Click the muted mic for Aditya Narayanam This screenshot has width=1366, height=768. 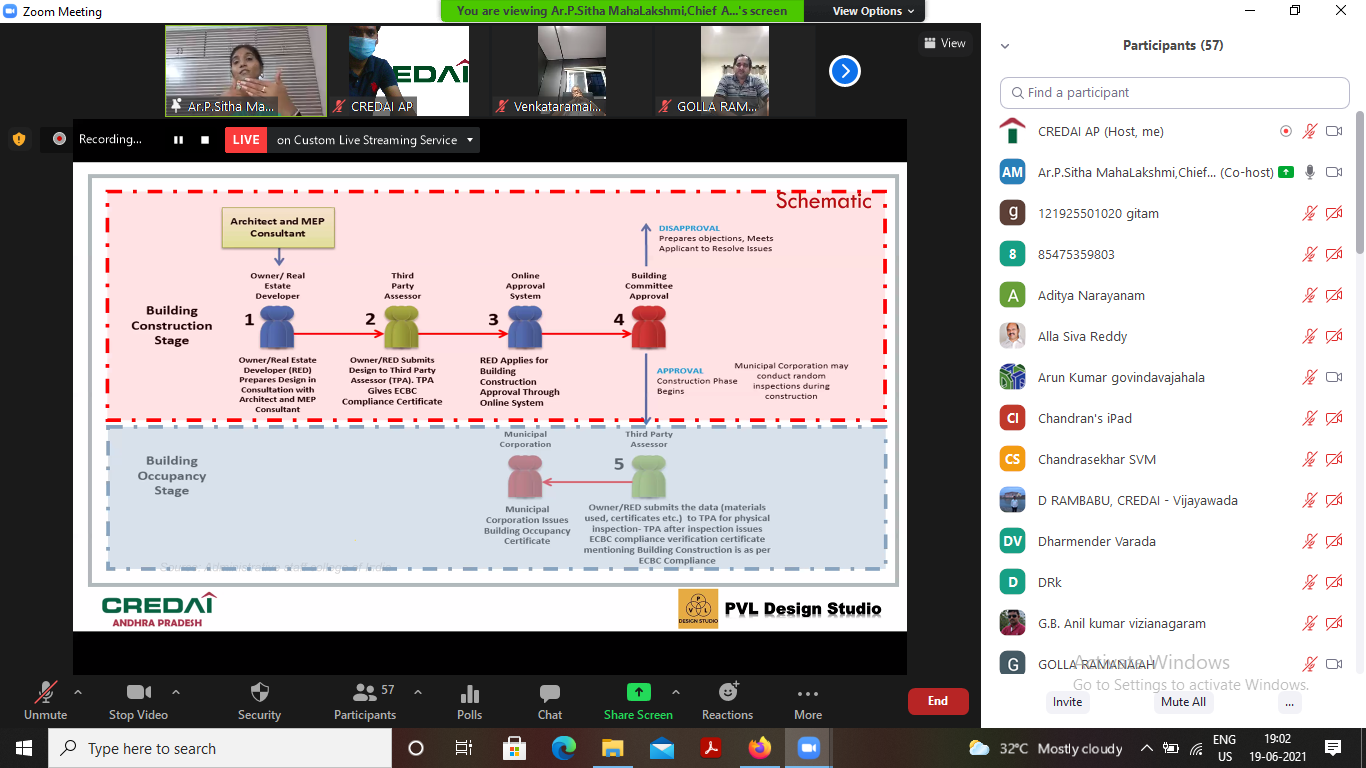[x=1309, y=295]
